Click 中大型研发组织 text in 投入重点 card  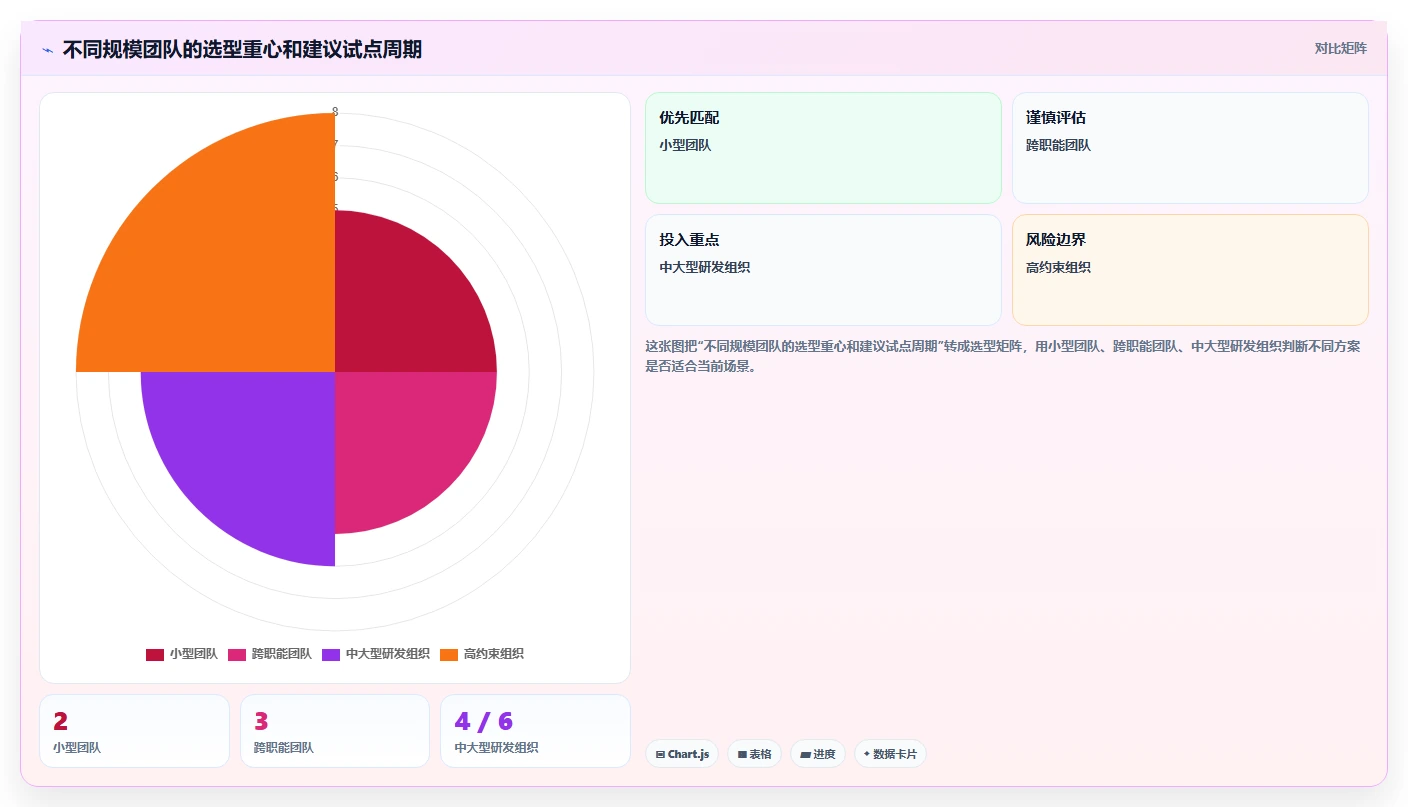click(x=705, y=267)
